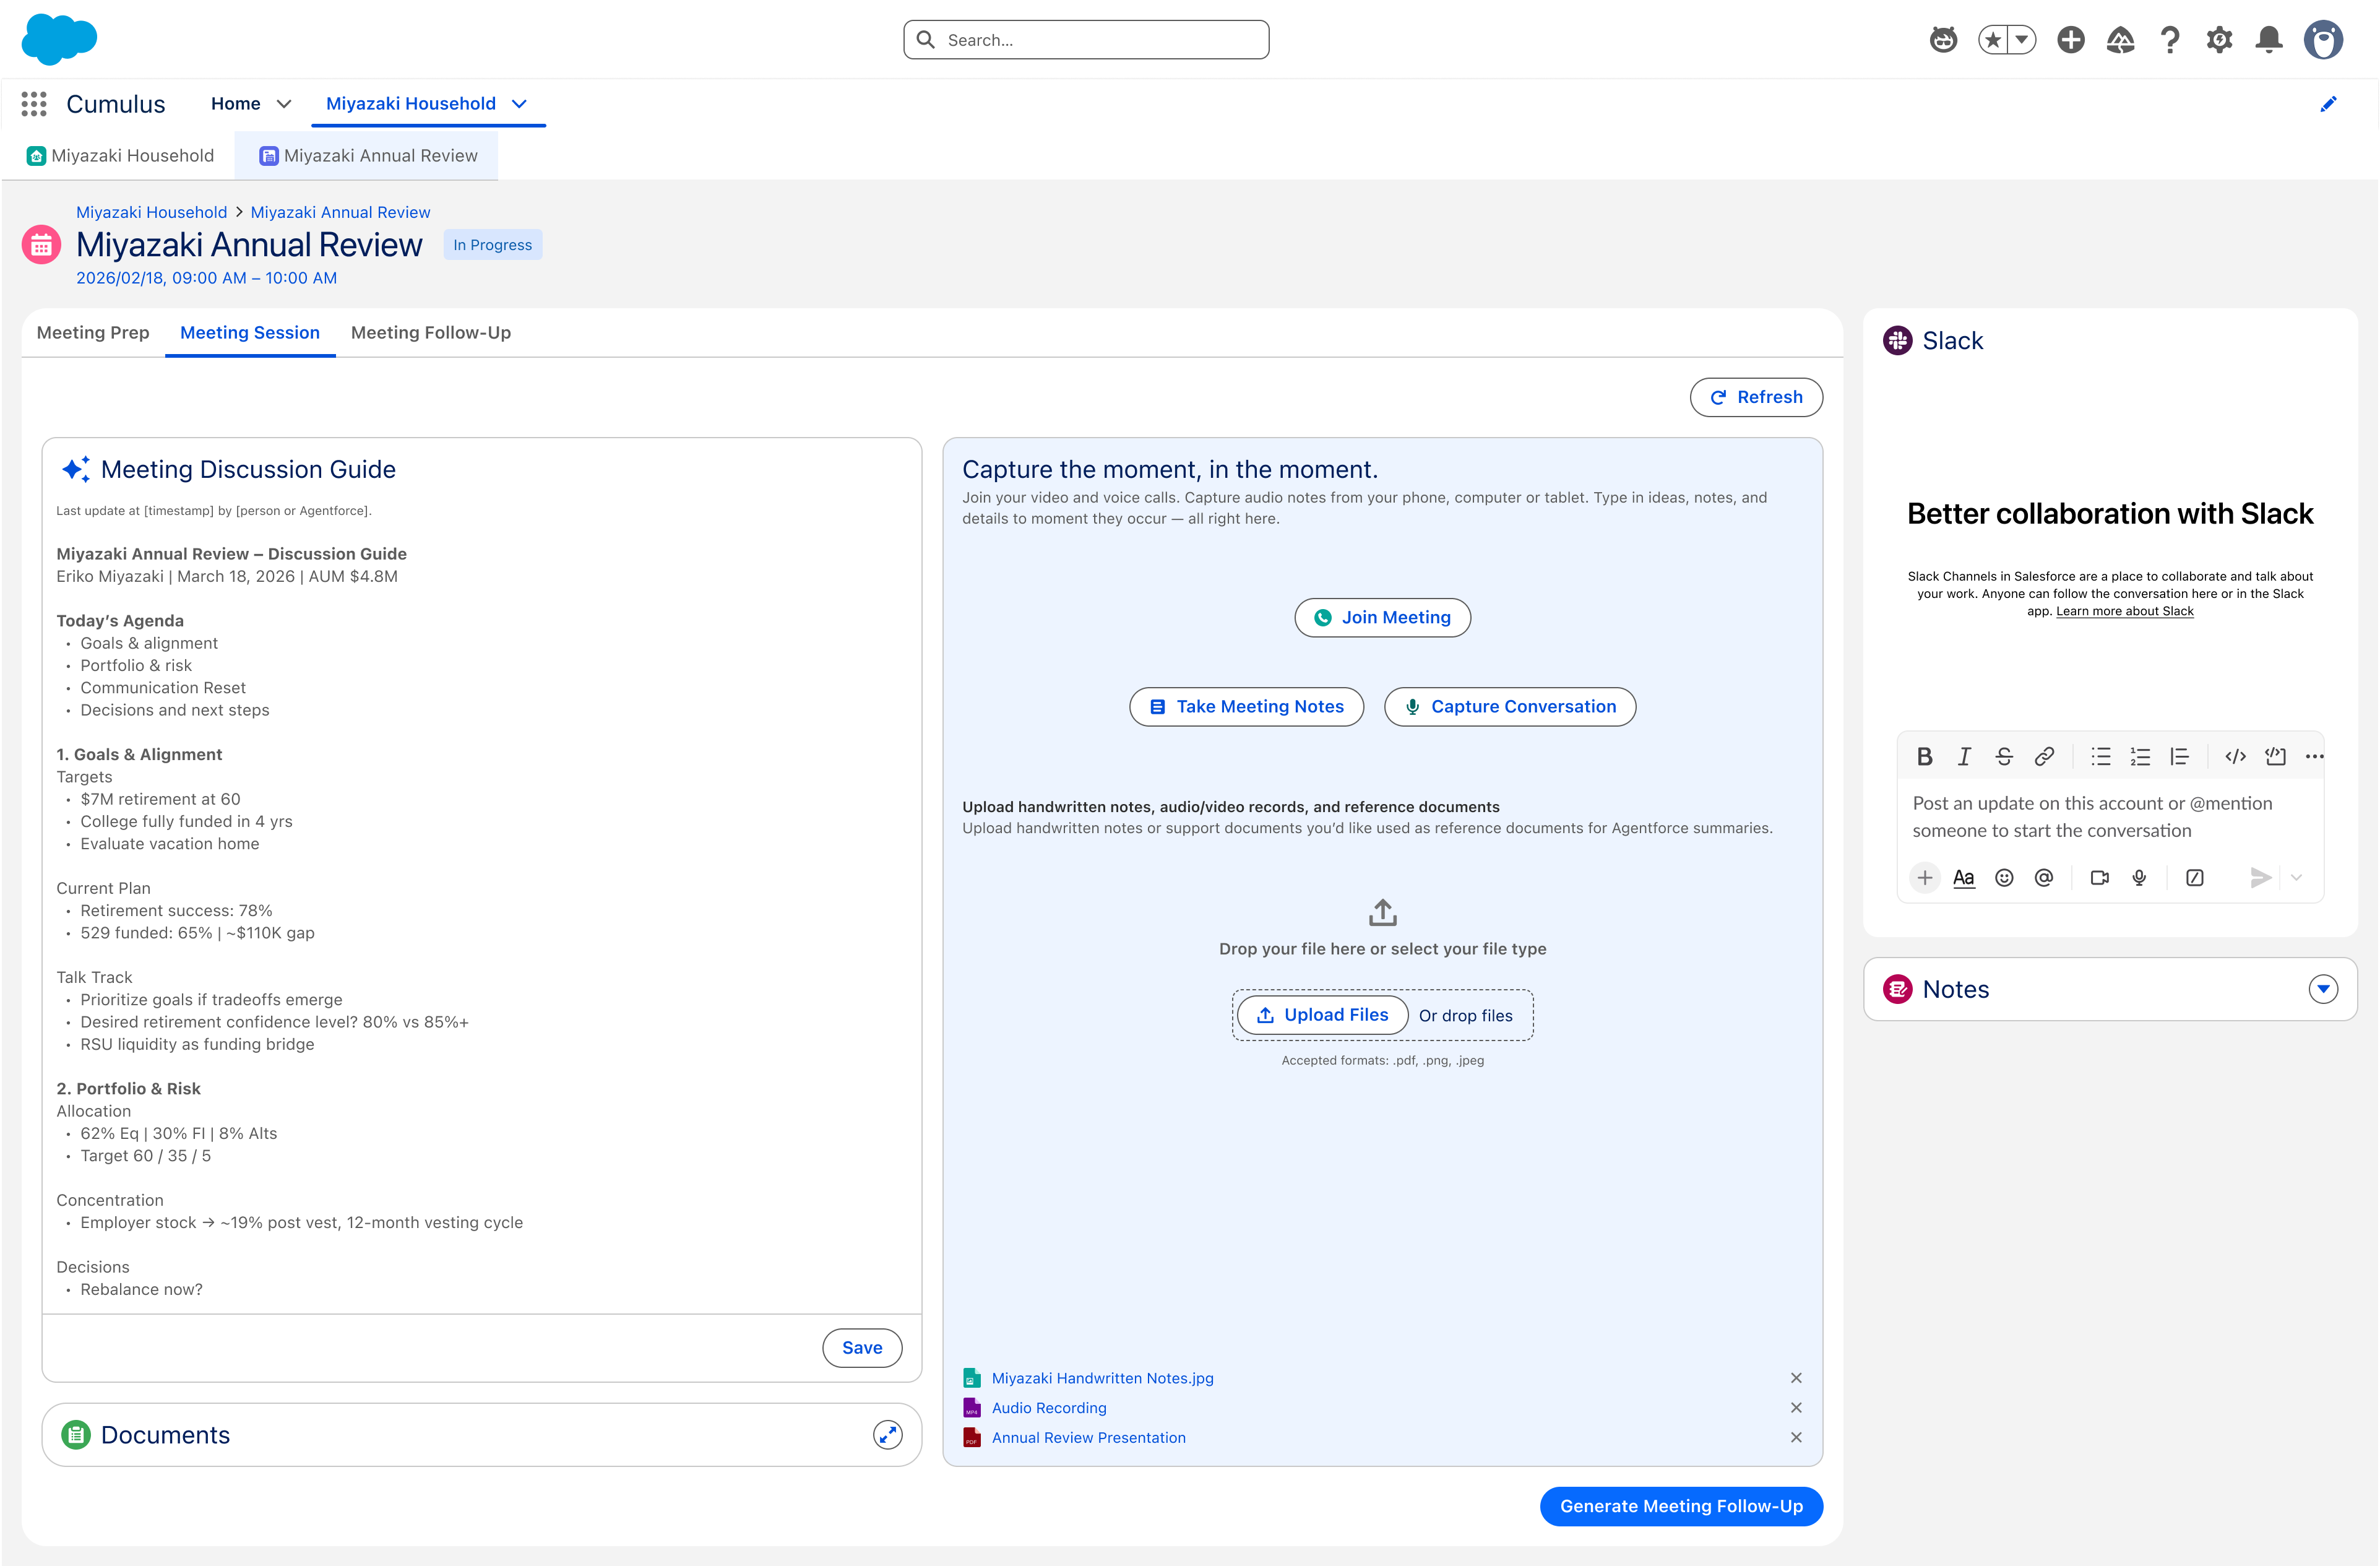Remove the Annual Review Presentation attachment
This screenshot has height=1566, width=2380.
pyautogui.click(x=1796, y=1438)
